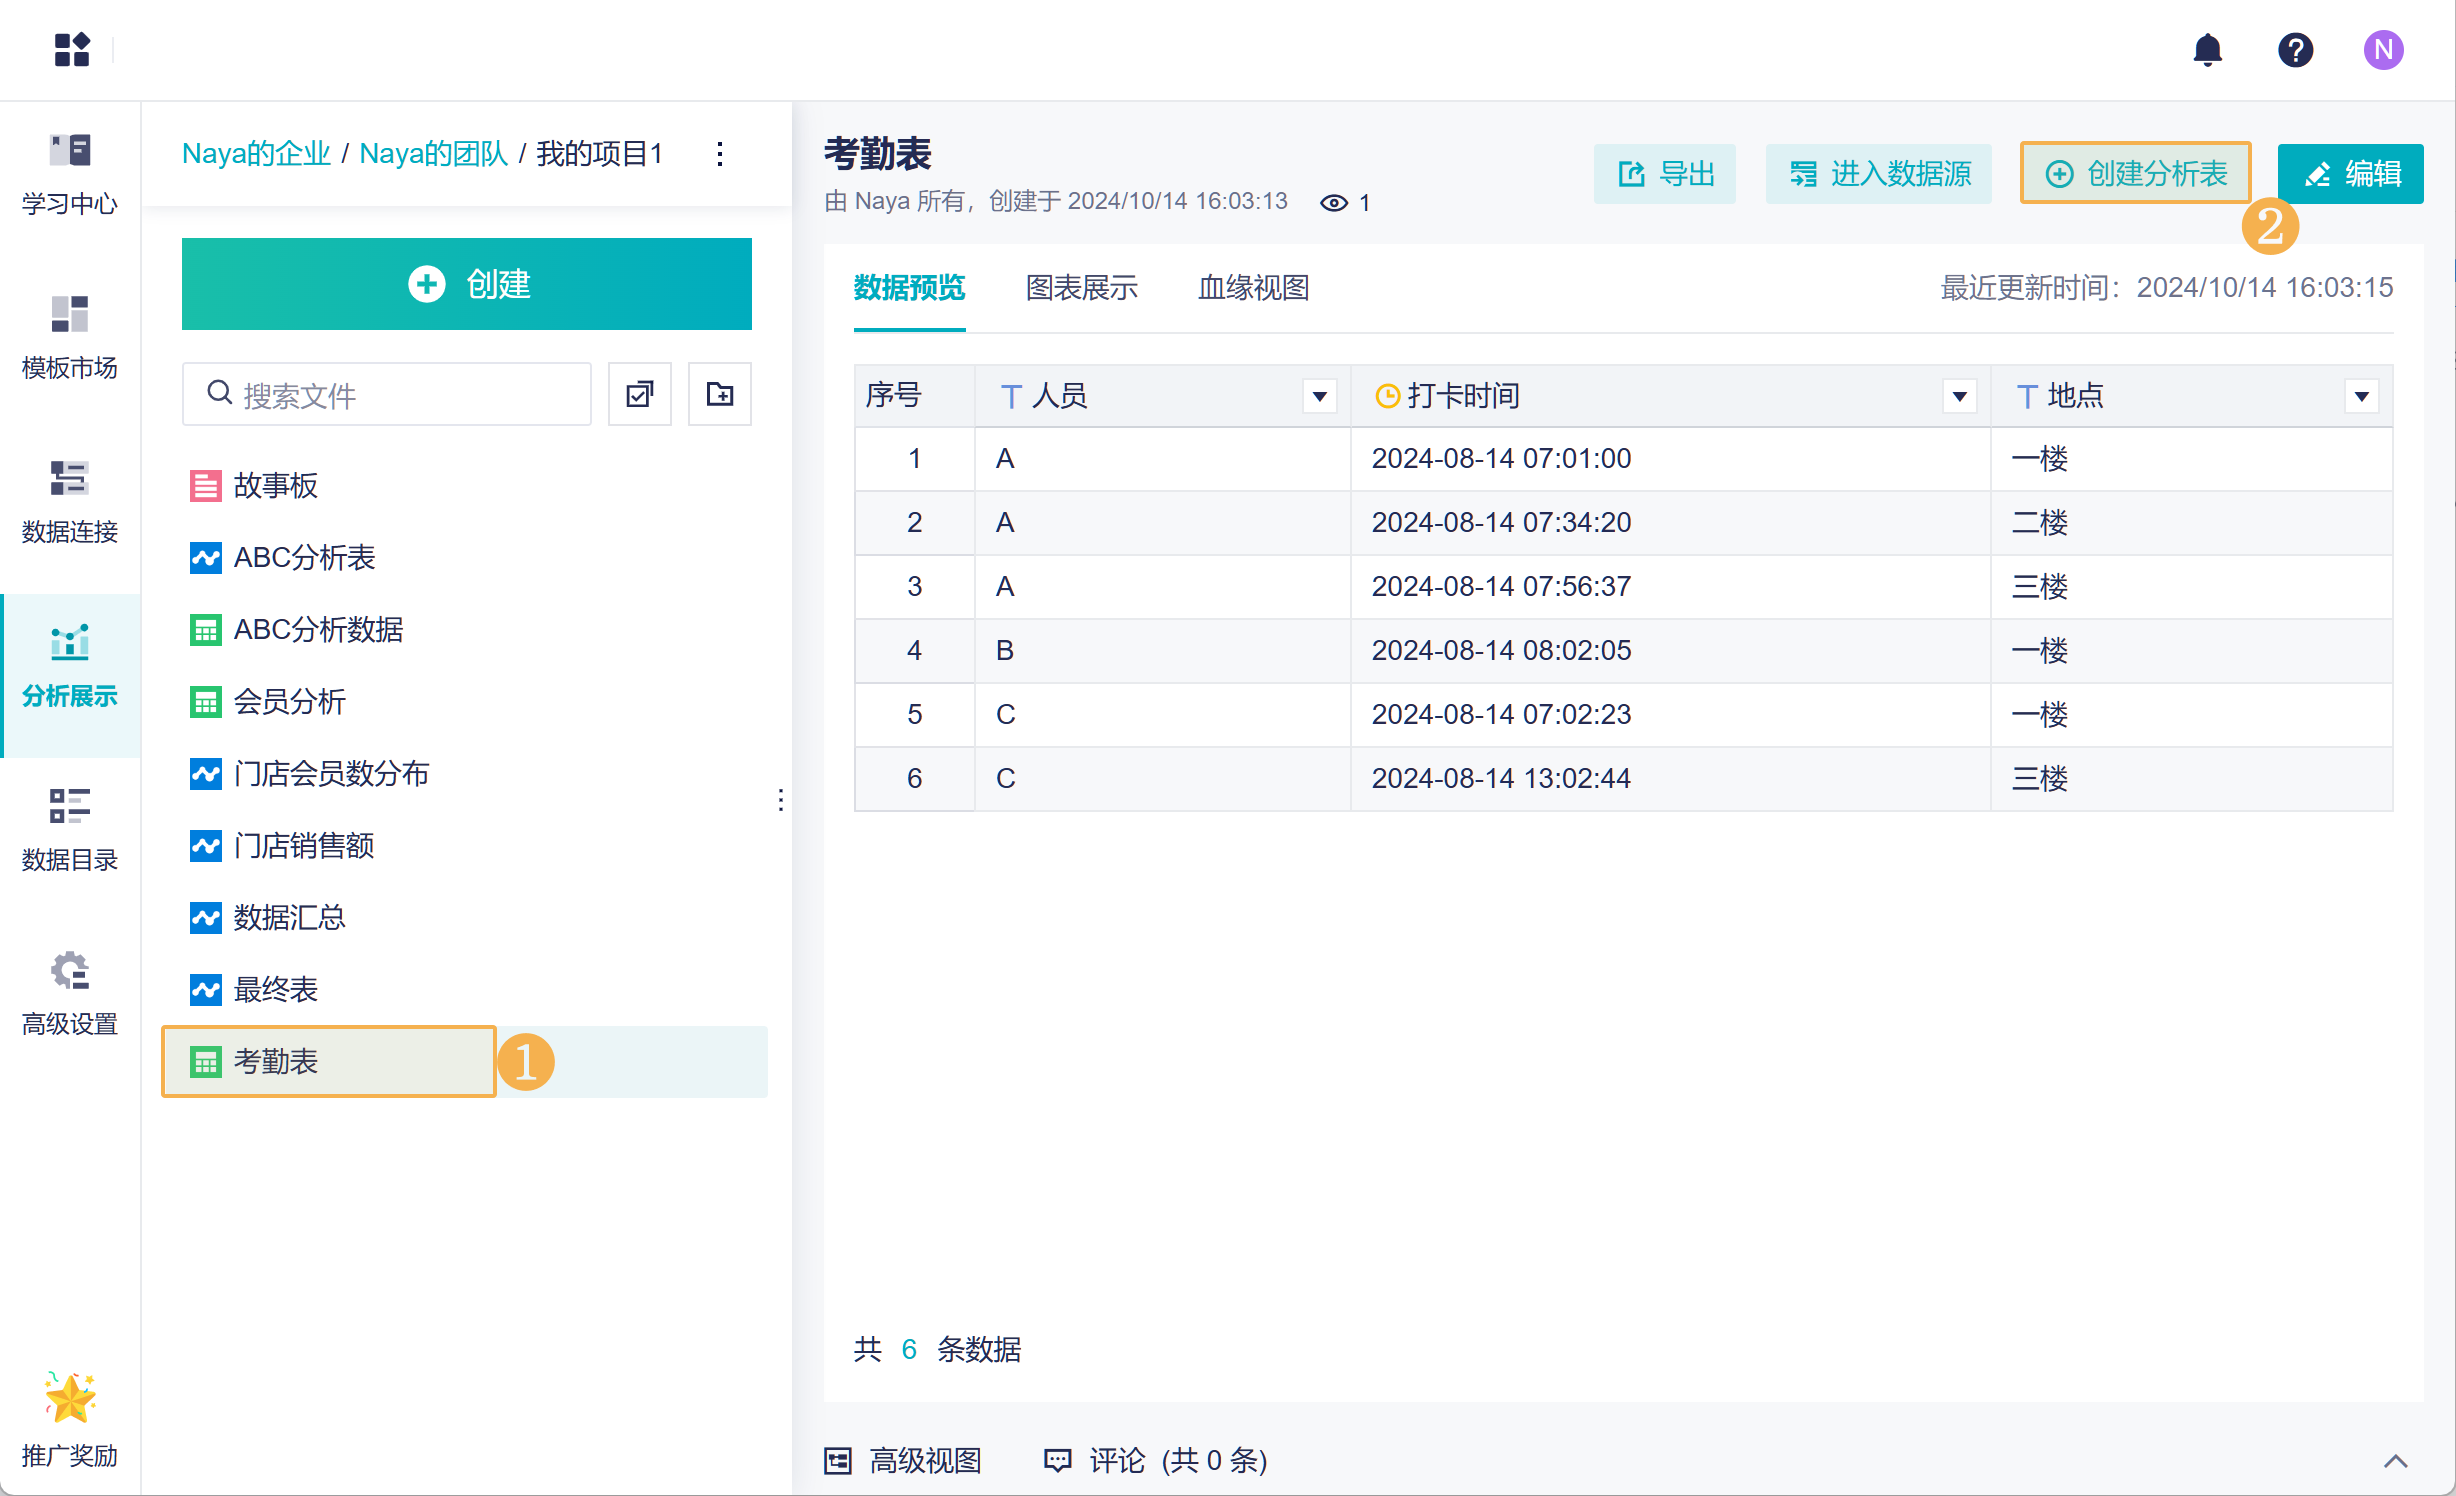Switch to 血缘视图 tab
This screenshot has width=2456, height=1496.
pos(1253,288)
